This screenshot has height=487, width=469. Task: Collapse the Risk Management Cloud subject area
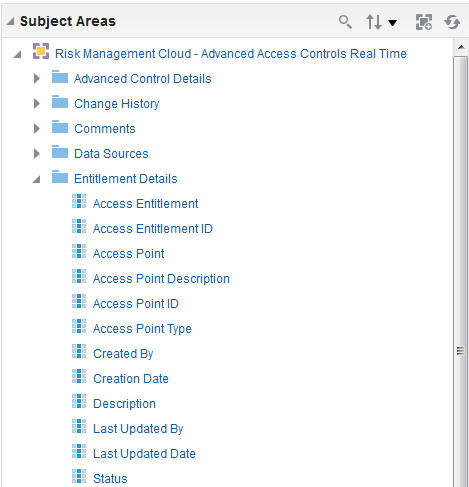point(17,54)
